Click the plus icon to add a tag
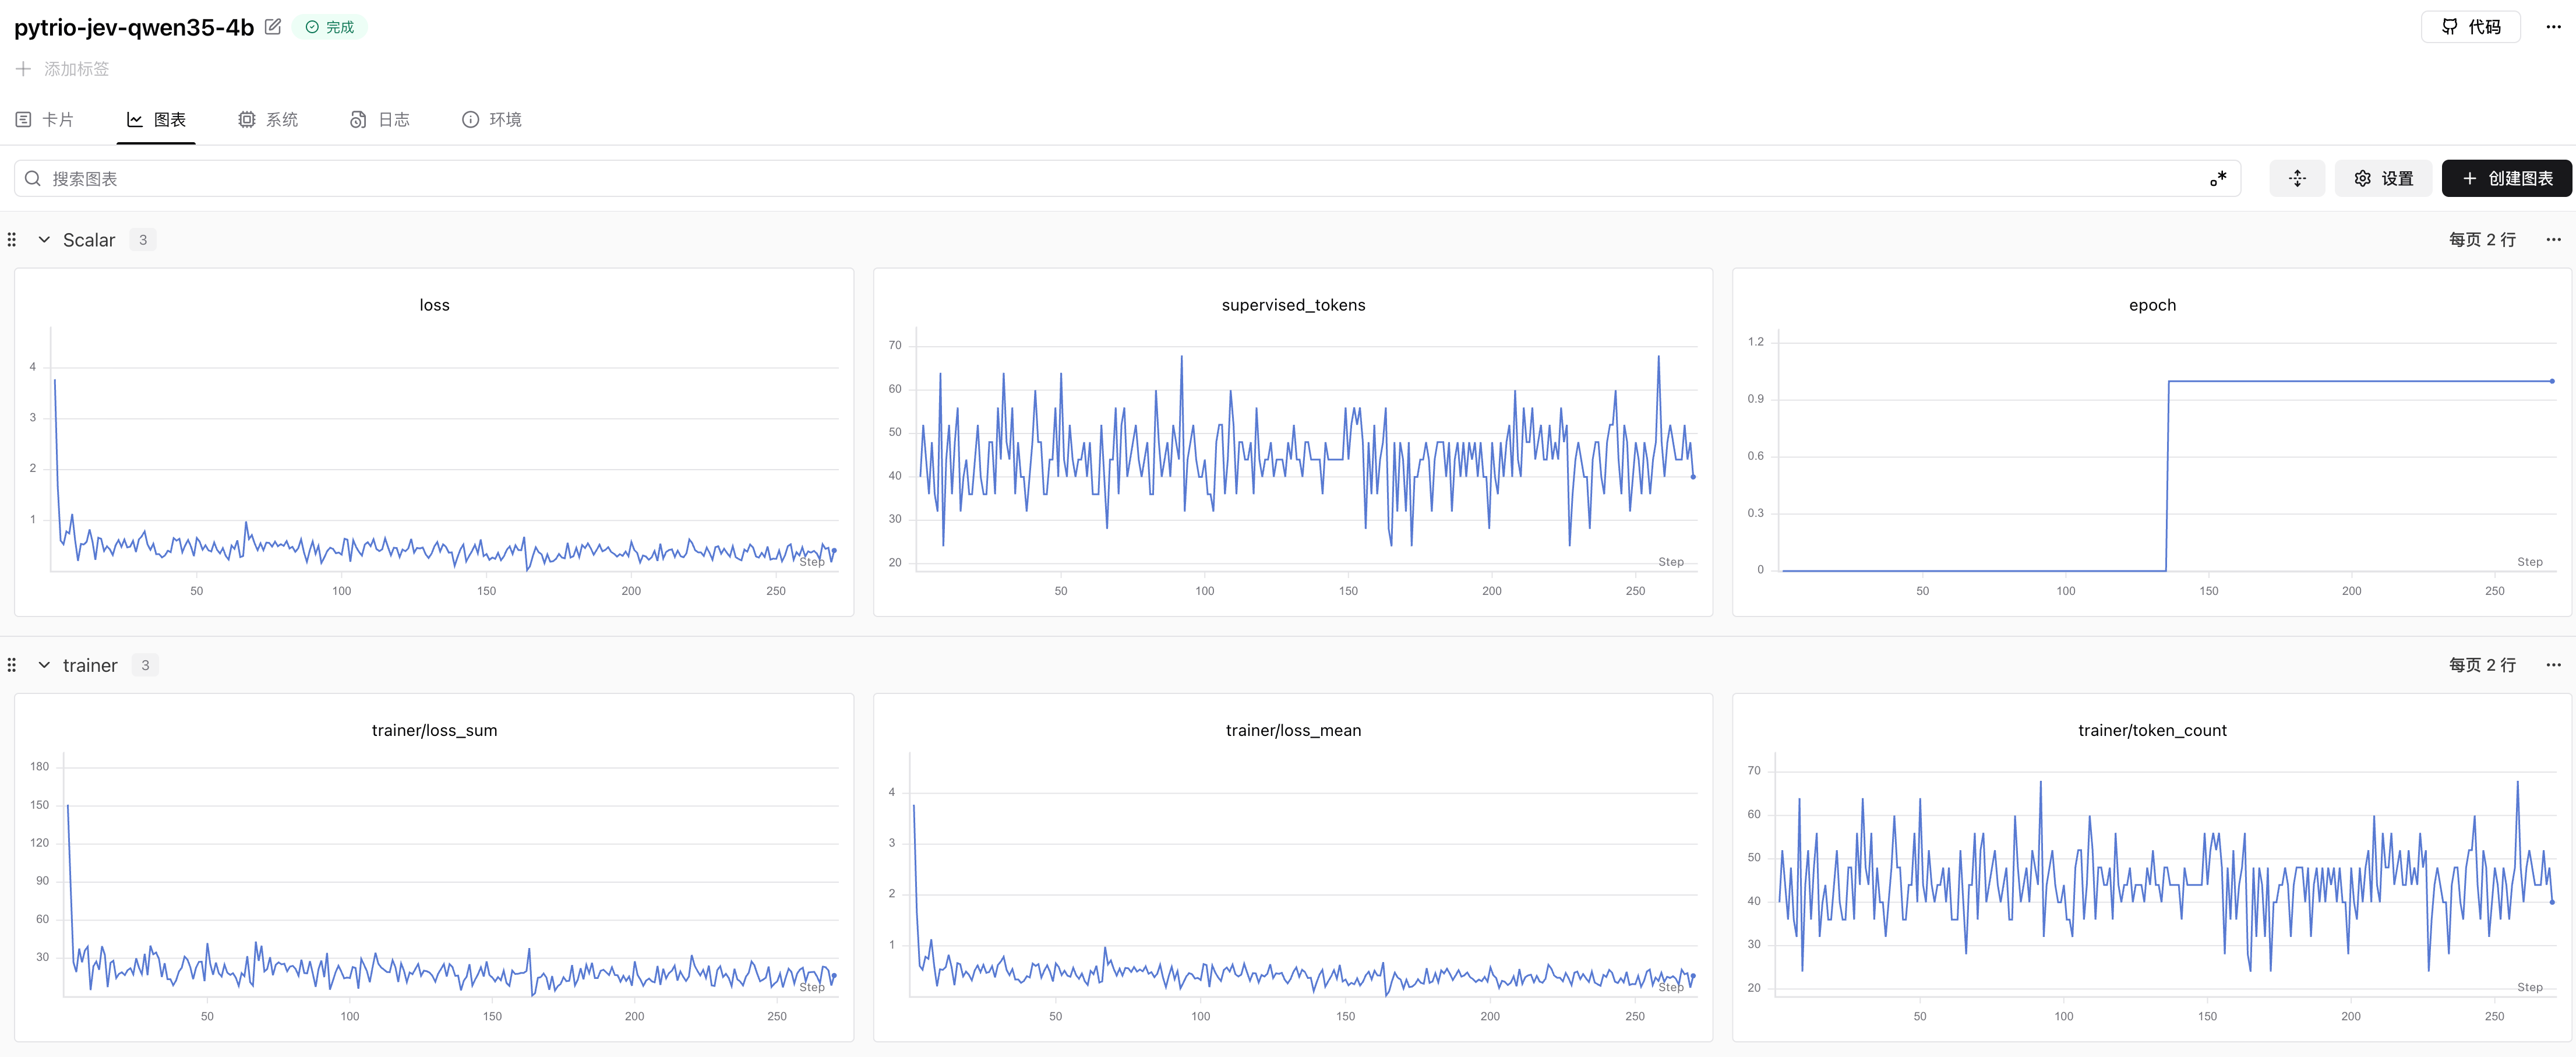Viewport: 2576px width, 1057px height. tap(23, 69)
